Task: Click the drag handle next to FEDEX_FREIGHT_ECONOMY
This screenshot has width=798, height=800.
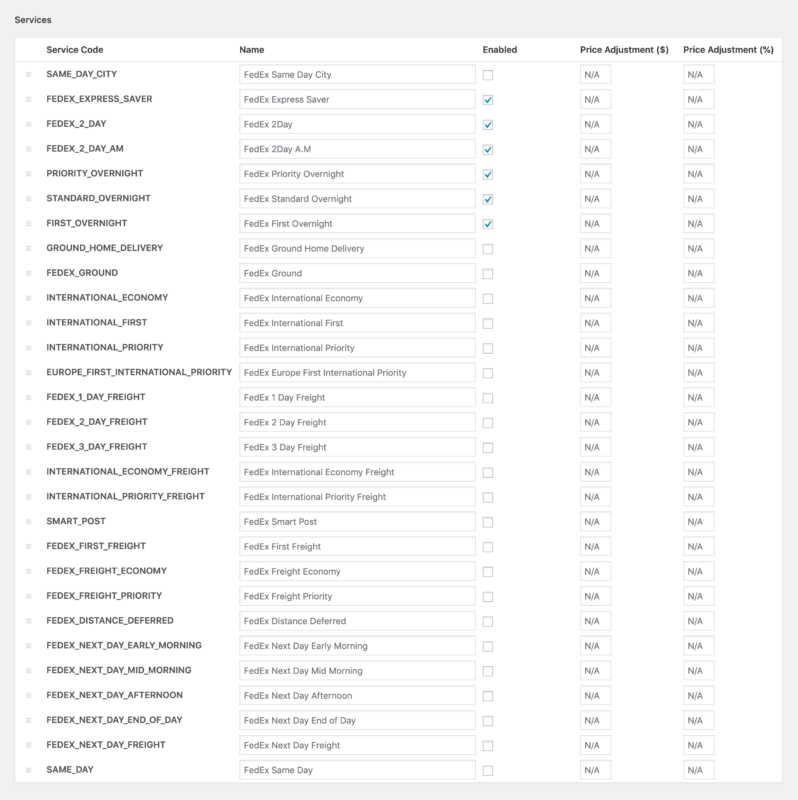Action: [x=30, y=571]
